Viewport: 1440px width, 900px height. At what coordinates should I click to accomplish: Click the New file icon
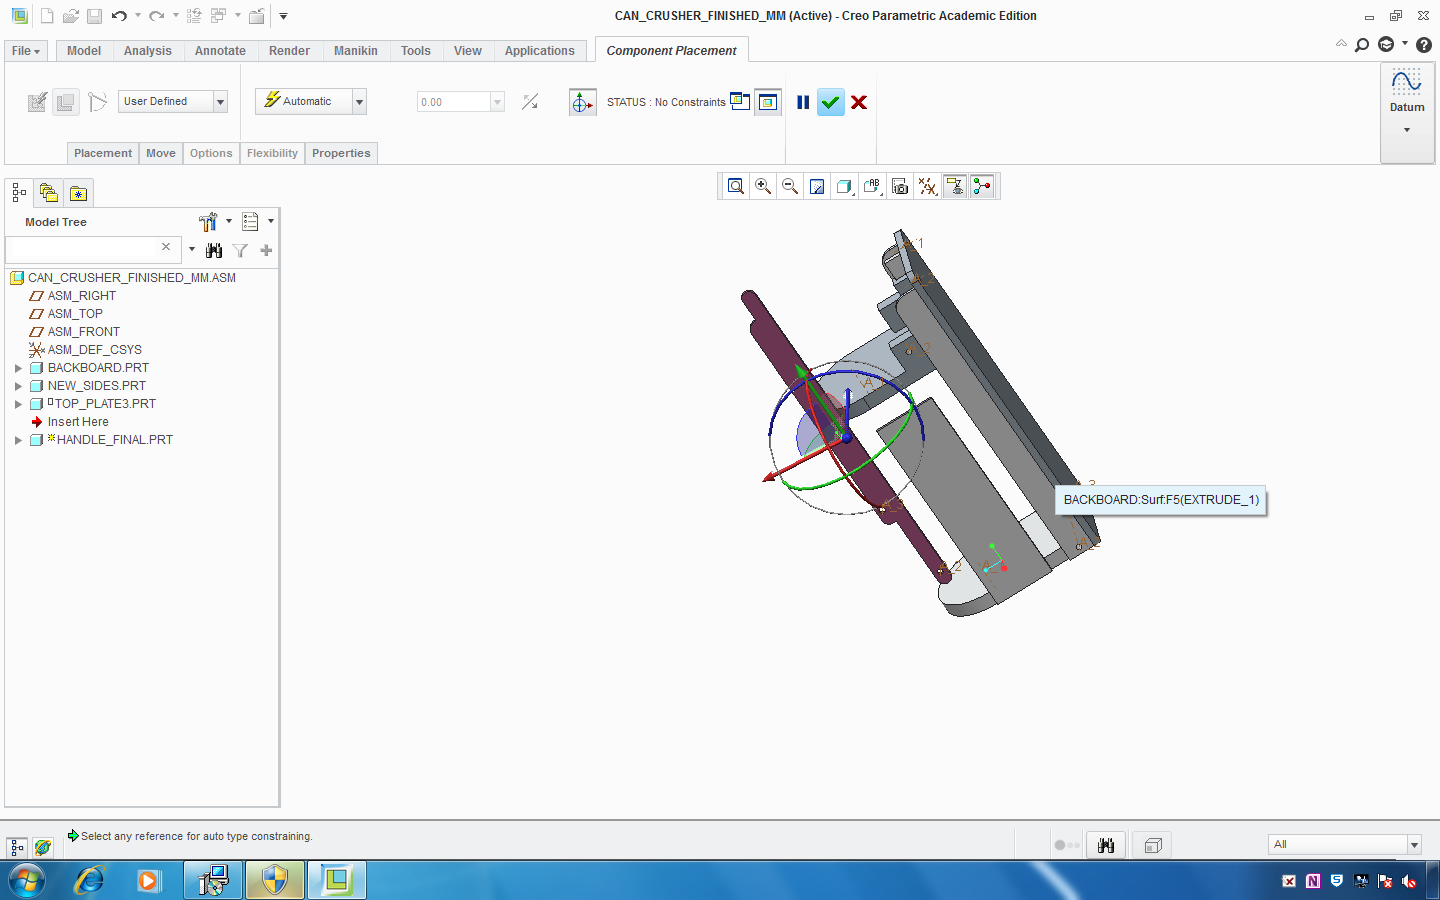pyautogui.click(x=47, y=16)
